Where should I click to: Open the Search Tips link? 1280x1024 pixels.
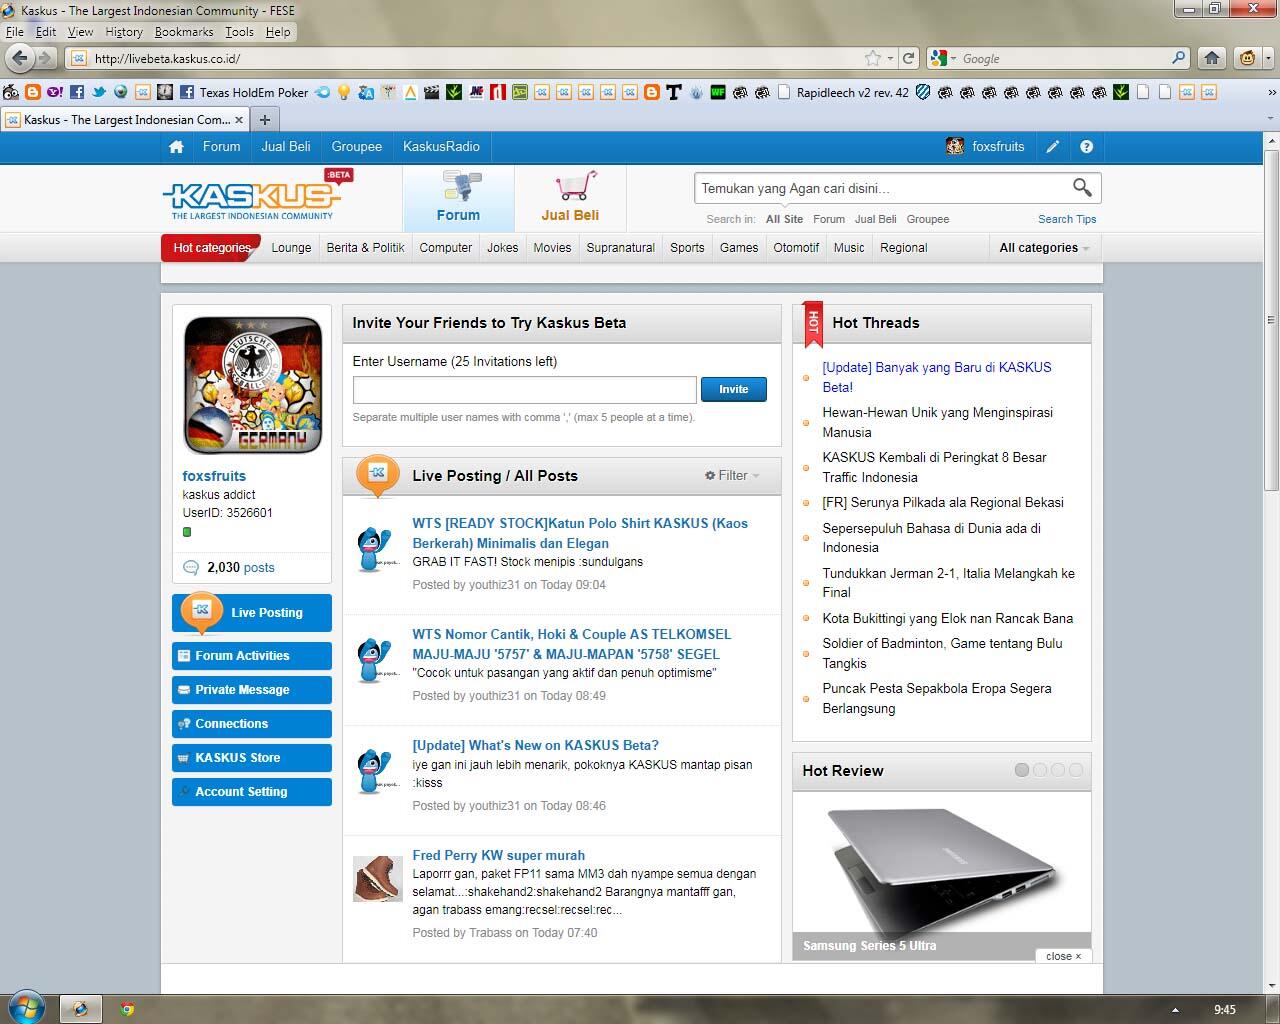1067,219
